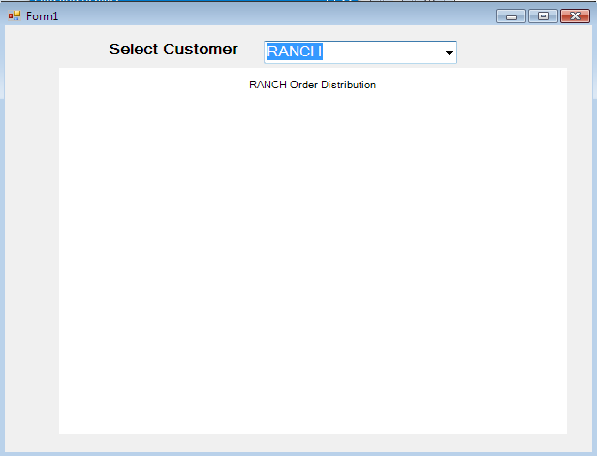598x456 pixels.
Task: Click the Form1 title text
Action: (42, 16)
